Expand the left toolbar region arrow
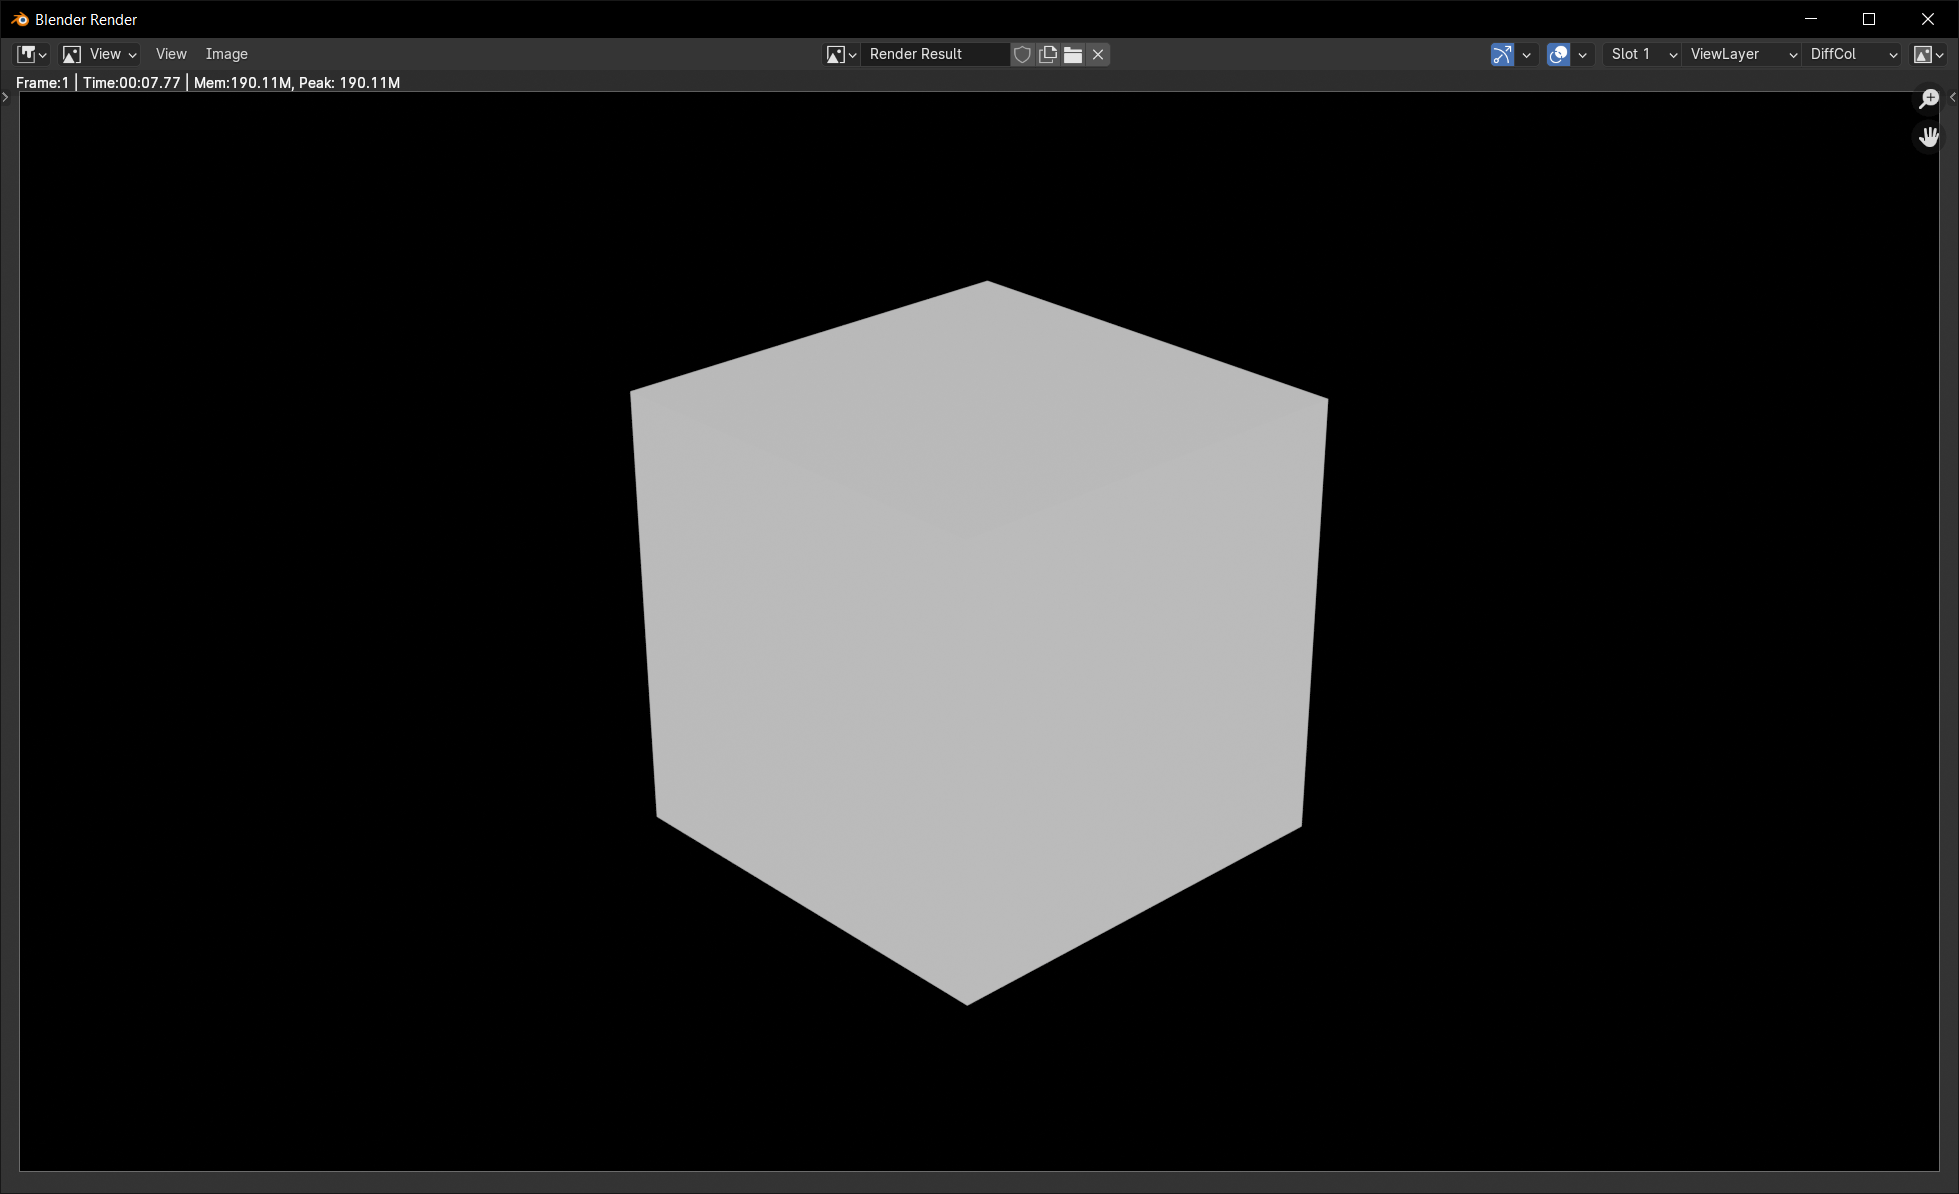The height and width of the screenshot is (1194, 1959). 6,97
